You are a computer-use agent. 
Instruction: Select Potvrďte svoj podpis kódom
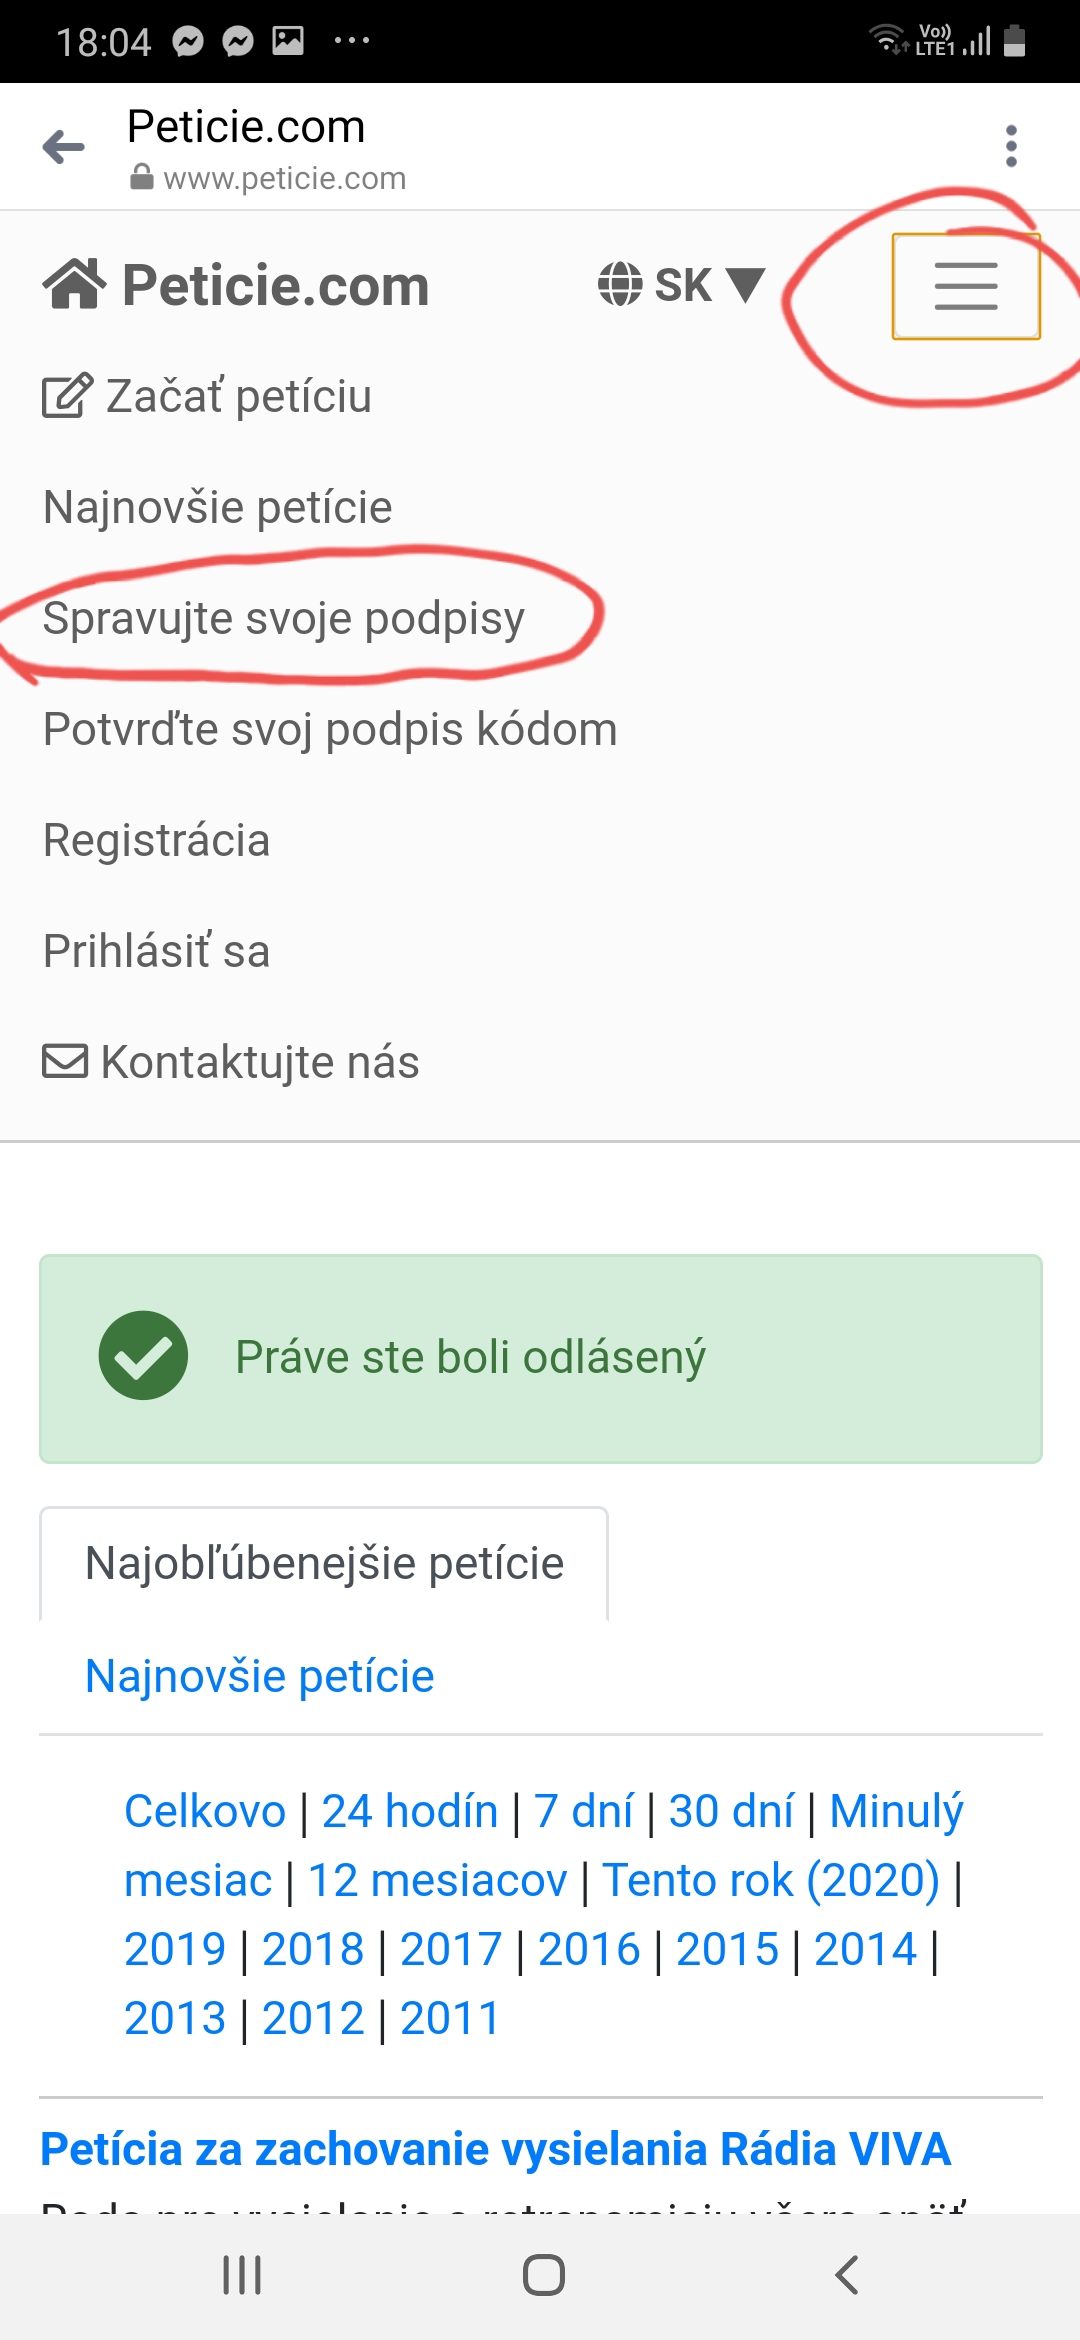tap(330, 729)
